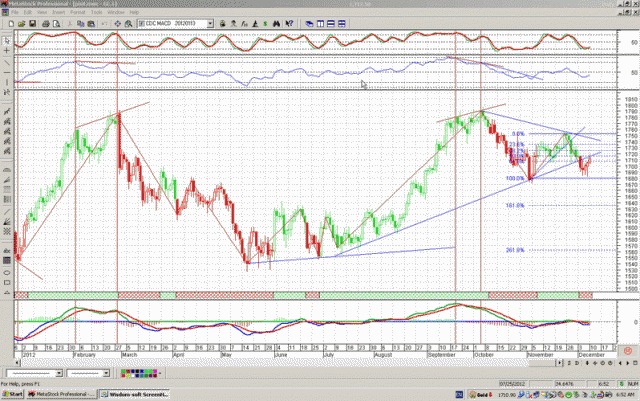Click the red circular icon beside date axis
Screen dimensions: 640x401
tap(627, 351)
